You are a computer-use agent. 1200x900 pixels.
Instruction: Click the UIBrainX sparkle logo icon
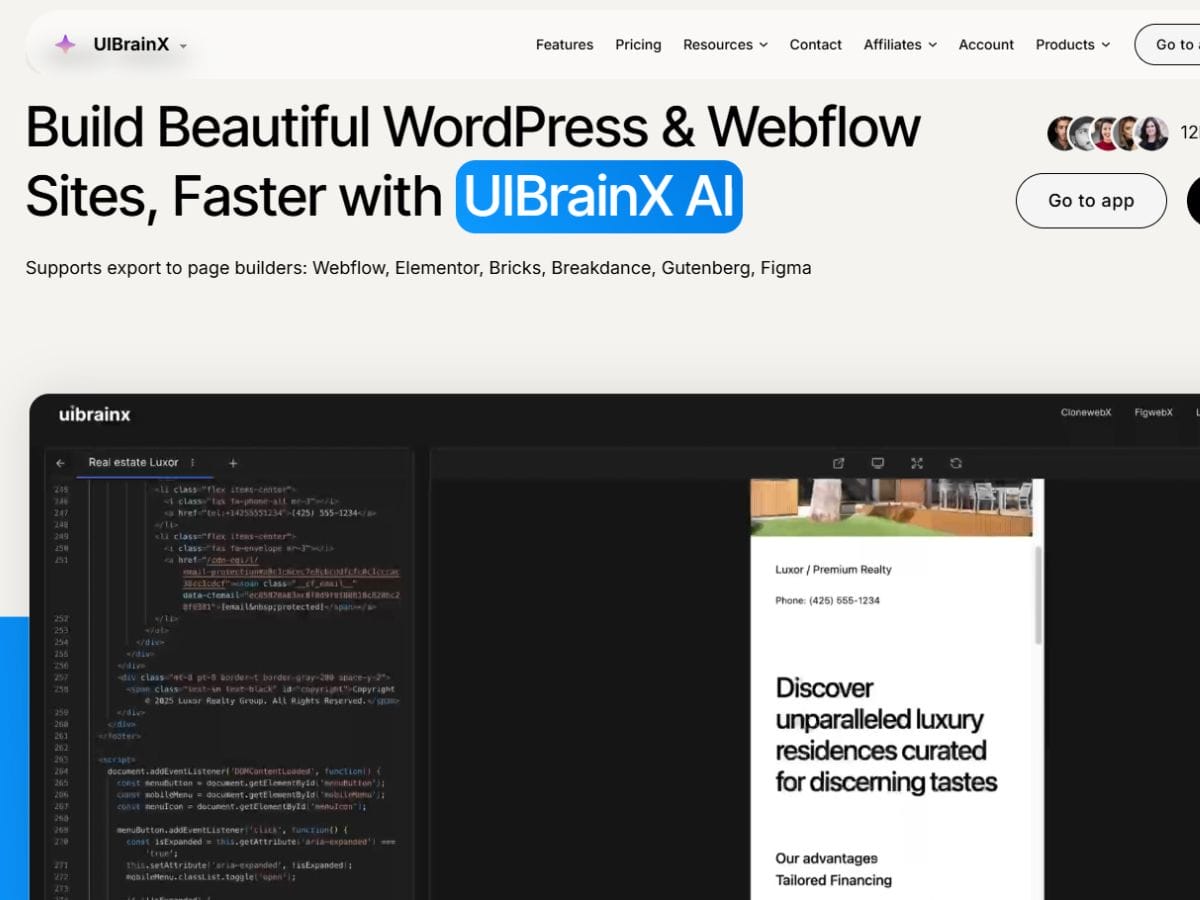tap(65, 44)
